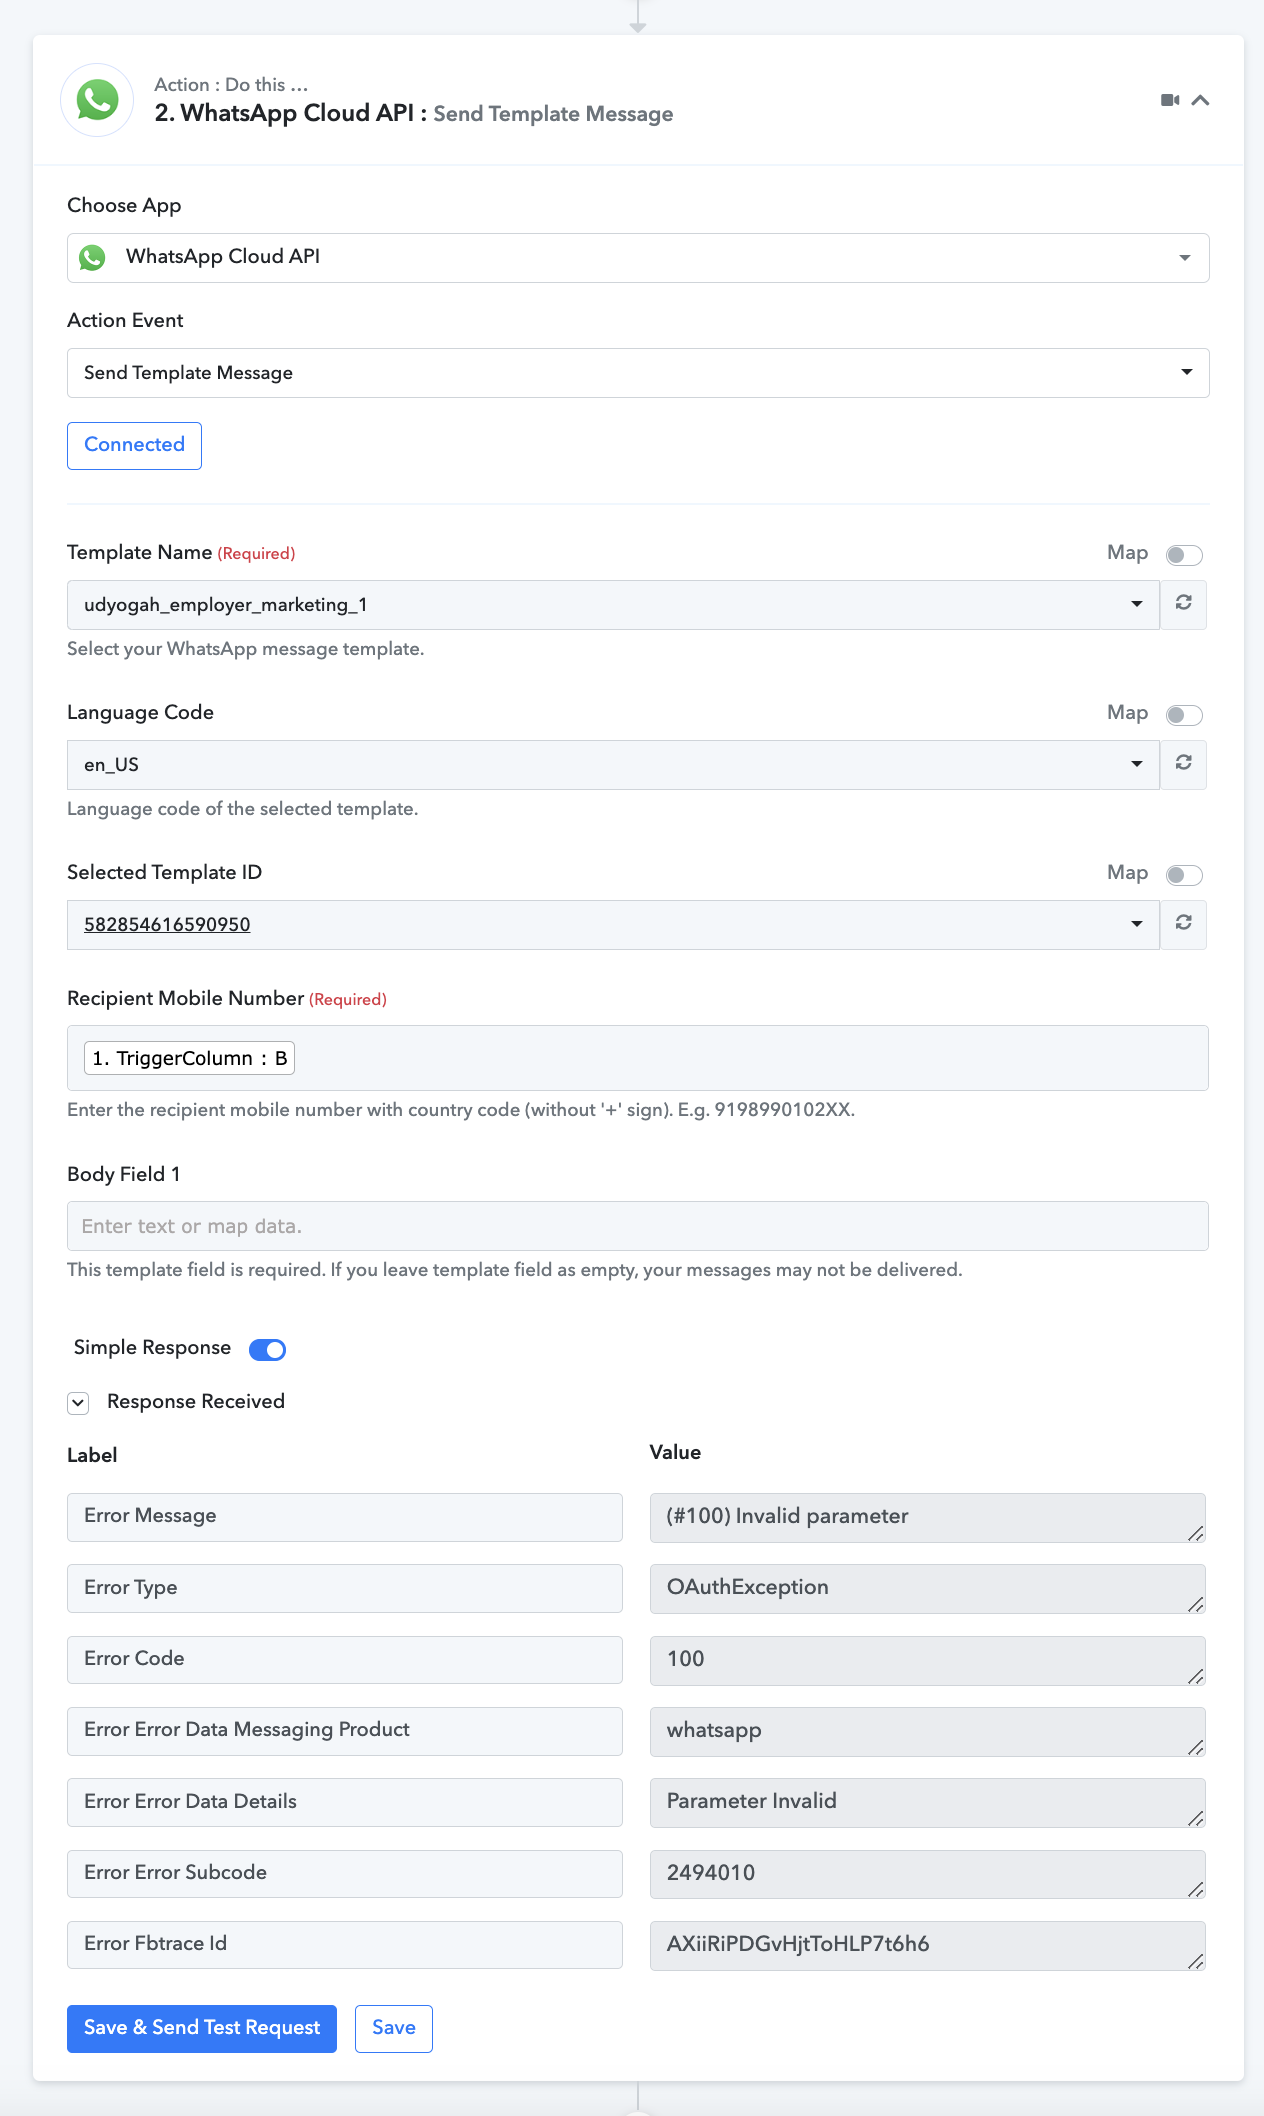Collapse the WhatsApp Cloud API action step
Image resolution: width=1264 pixels, height=2116 pixels.
coord(1201,100)
